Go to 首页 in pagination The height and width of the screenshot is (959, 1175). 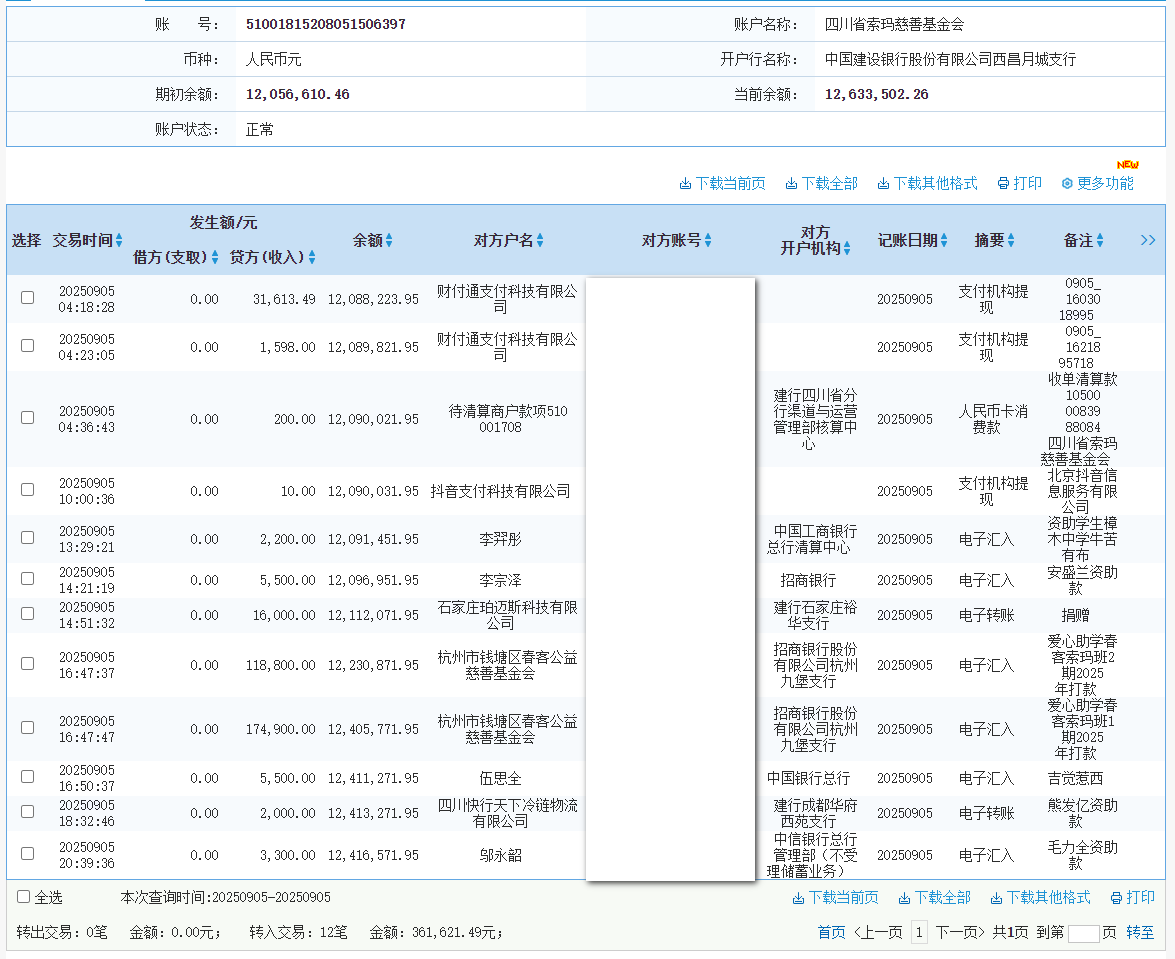click(x=831, y=933)
